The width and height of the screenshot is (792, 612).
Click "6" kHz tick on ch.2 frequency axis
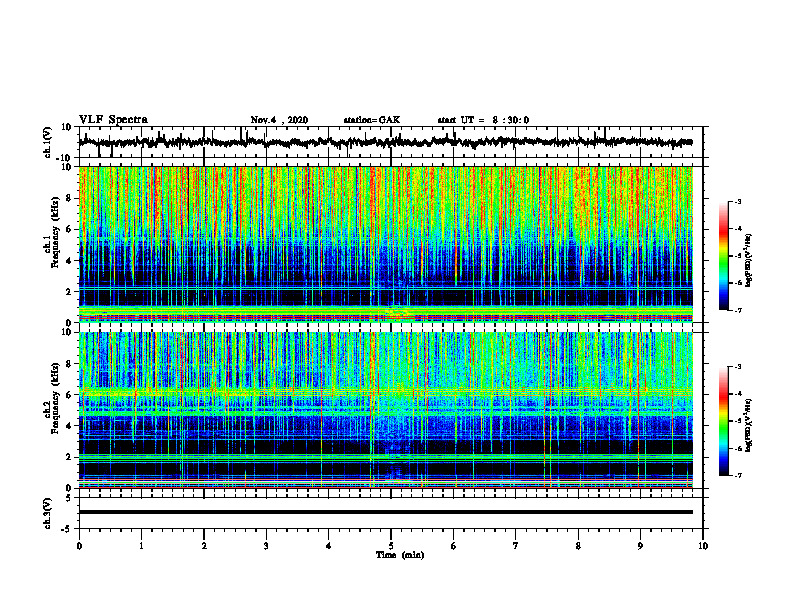click(70, 395)
